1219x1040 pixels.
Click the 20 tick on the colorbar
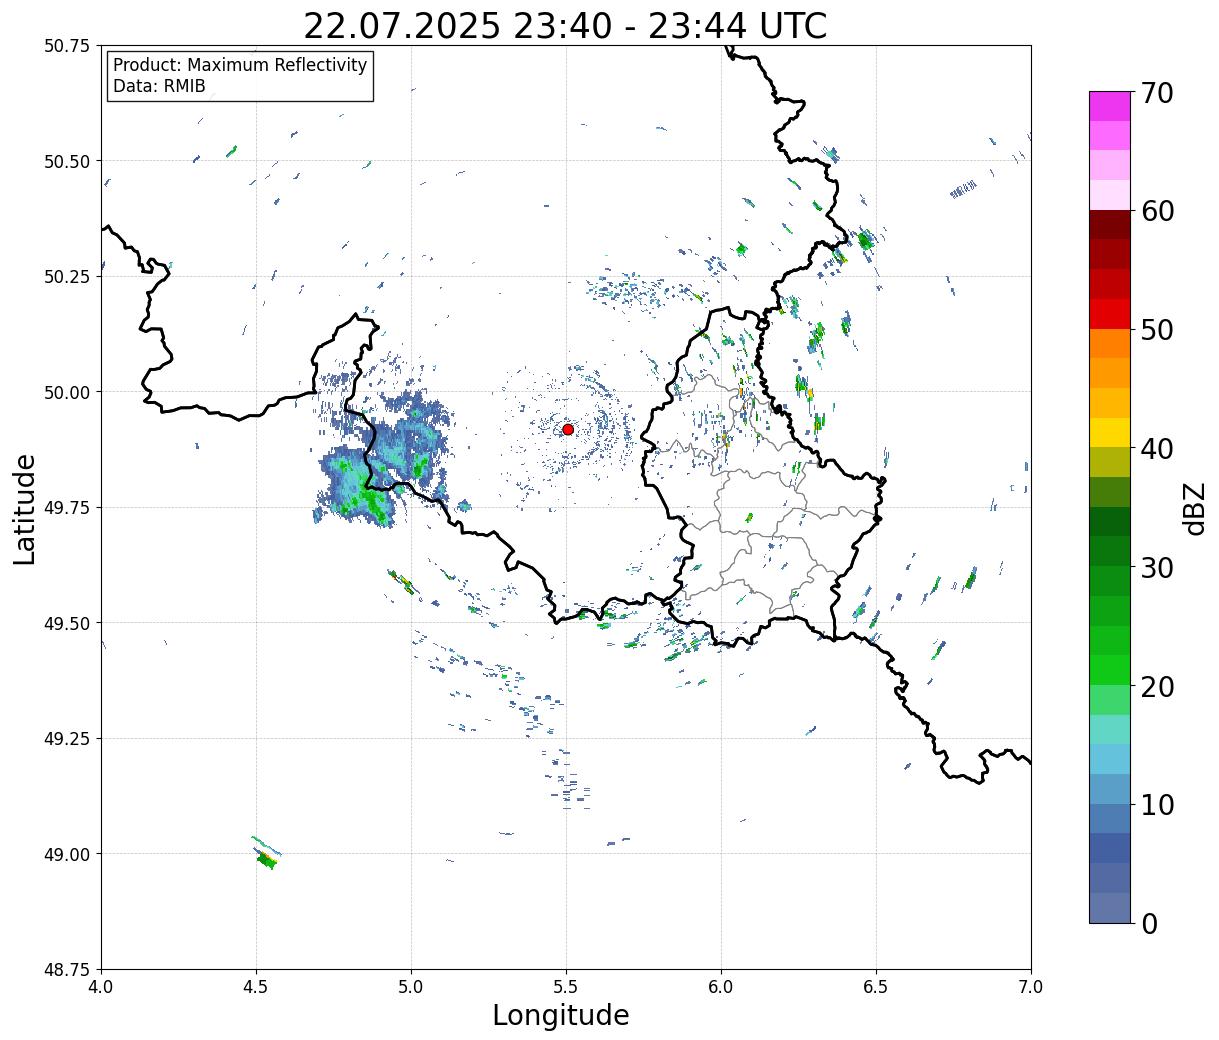[1156, 686]
